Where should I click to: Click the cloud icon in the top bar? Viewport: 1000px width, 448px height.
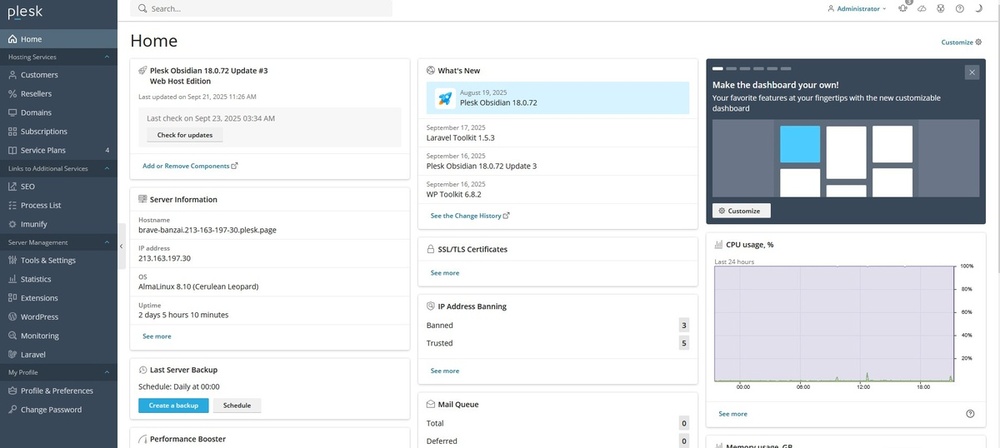tap(922, 8)
